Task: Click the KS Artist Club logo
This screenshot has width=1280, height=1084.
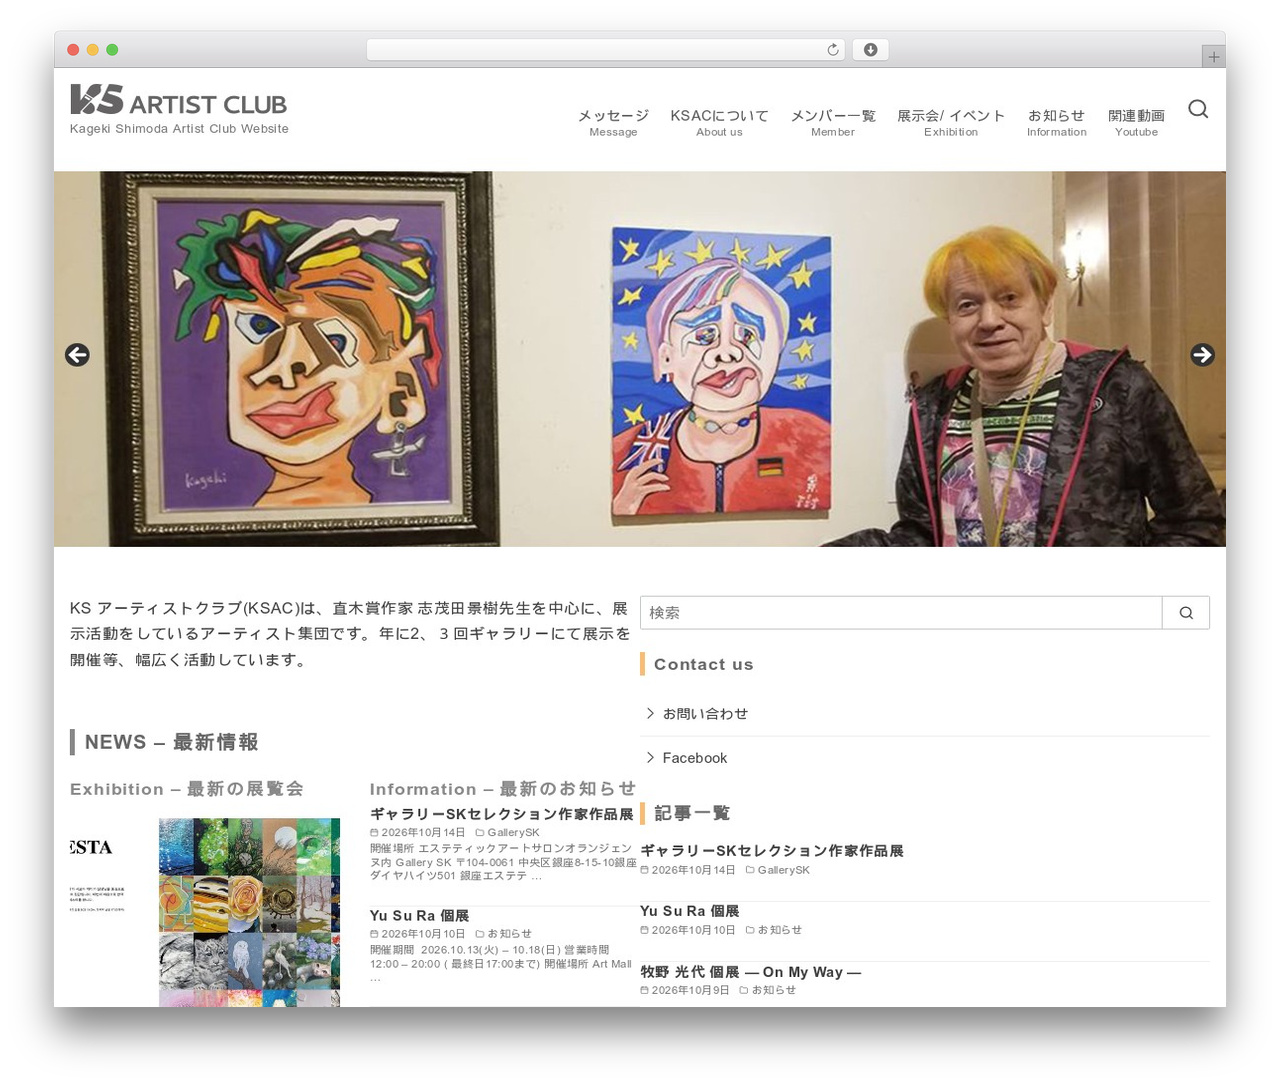Action: [179, 100]
